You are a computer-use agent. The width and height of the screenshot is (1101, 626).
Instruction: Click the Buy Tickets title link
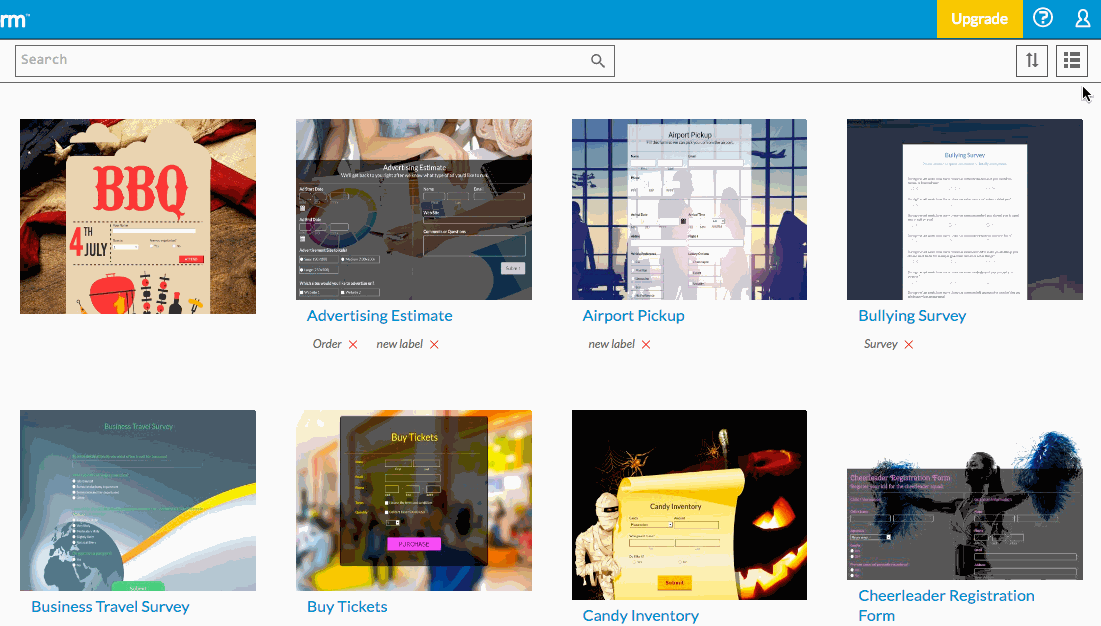pyautogui.click(x=347, y=607)
